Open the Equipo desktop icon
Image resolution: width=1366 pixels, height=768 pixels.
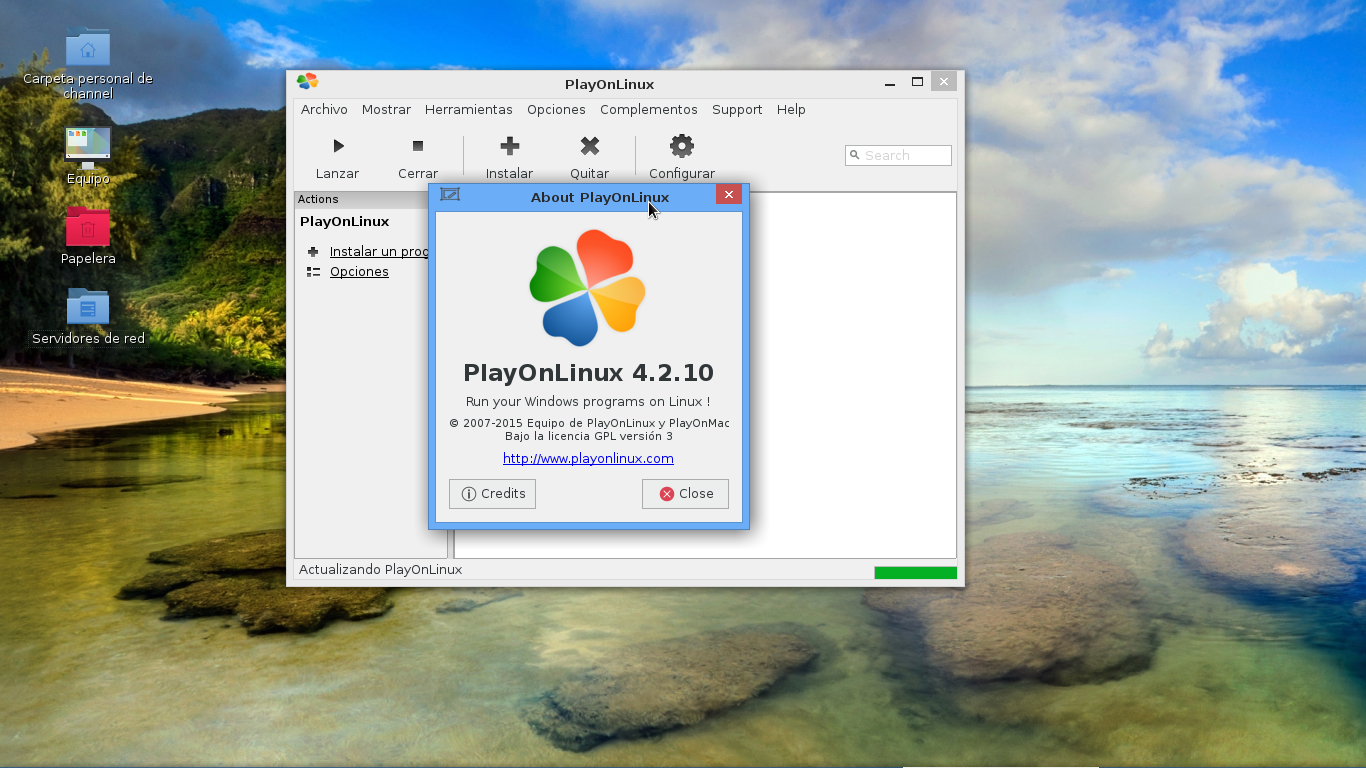pos(87,145)
